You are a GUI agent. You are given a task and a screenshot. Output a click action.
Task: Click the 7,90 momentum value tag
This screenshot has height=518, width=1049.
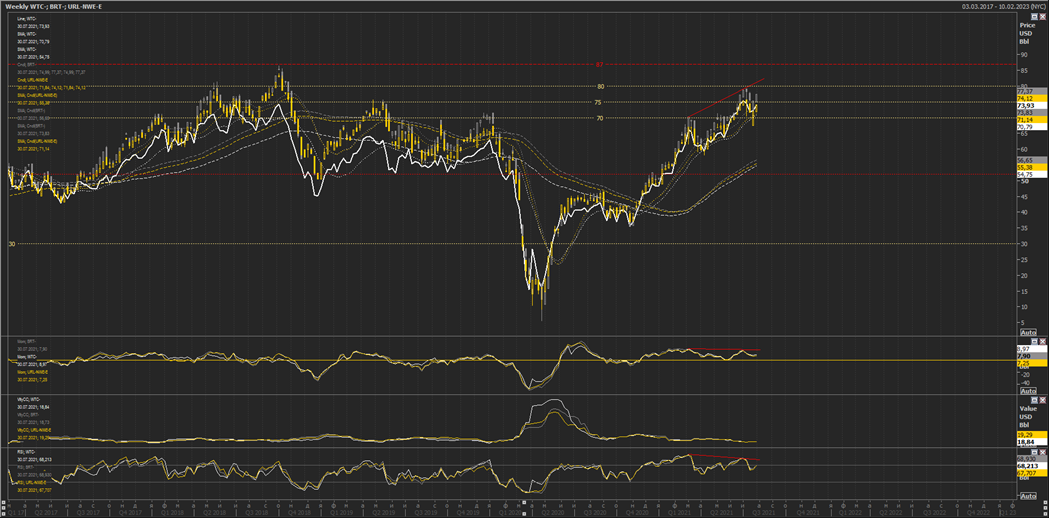coord(1032,356)
